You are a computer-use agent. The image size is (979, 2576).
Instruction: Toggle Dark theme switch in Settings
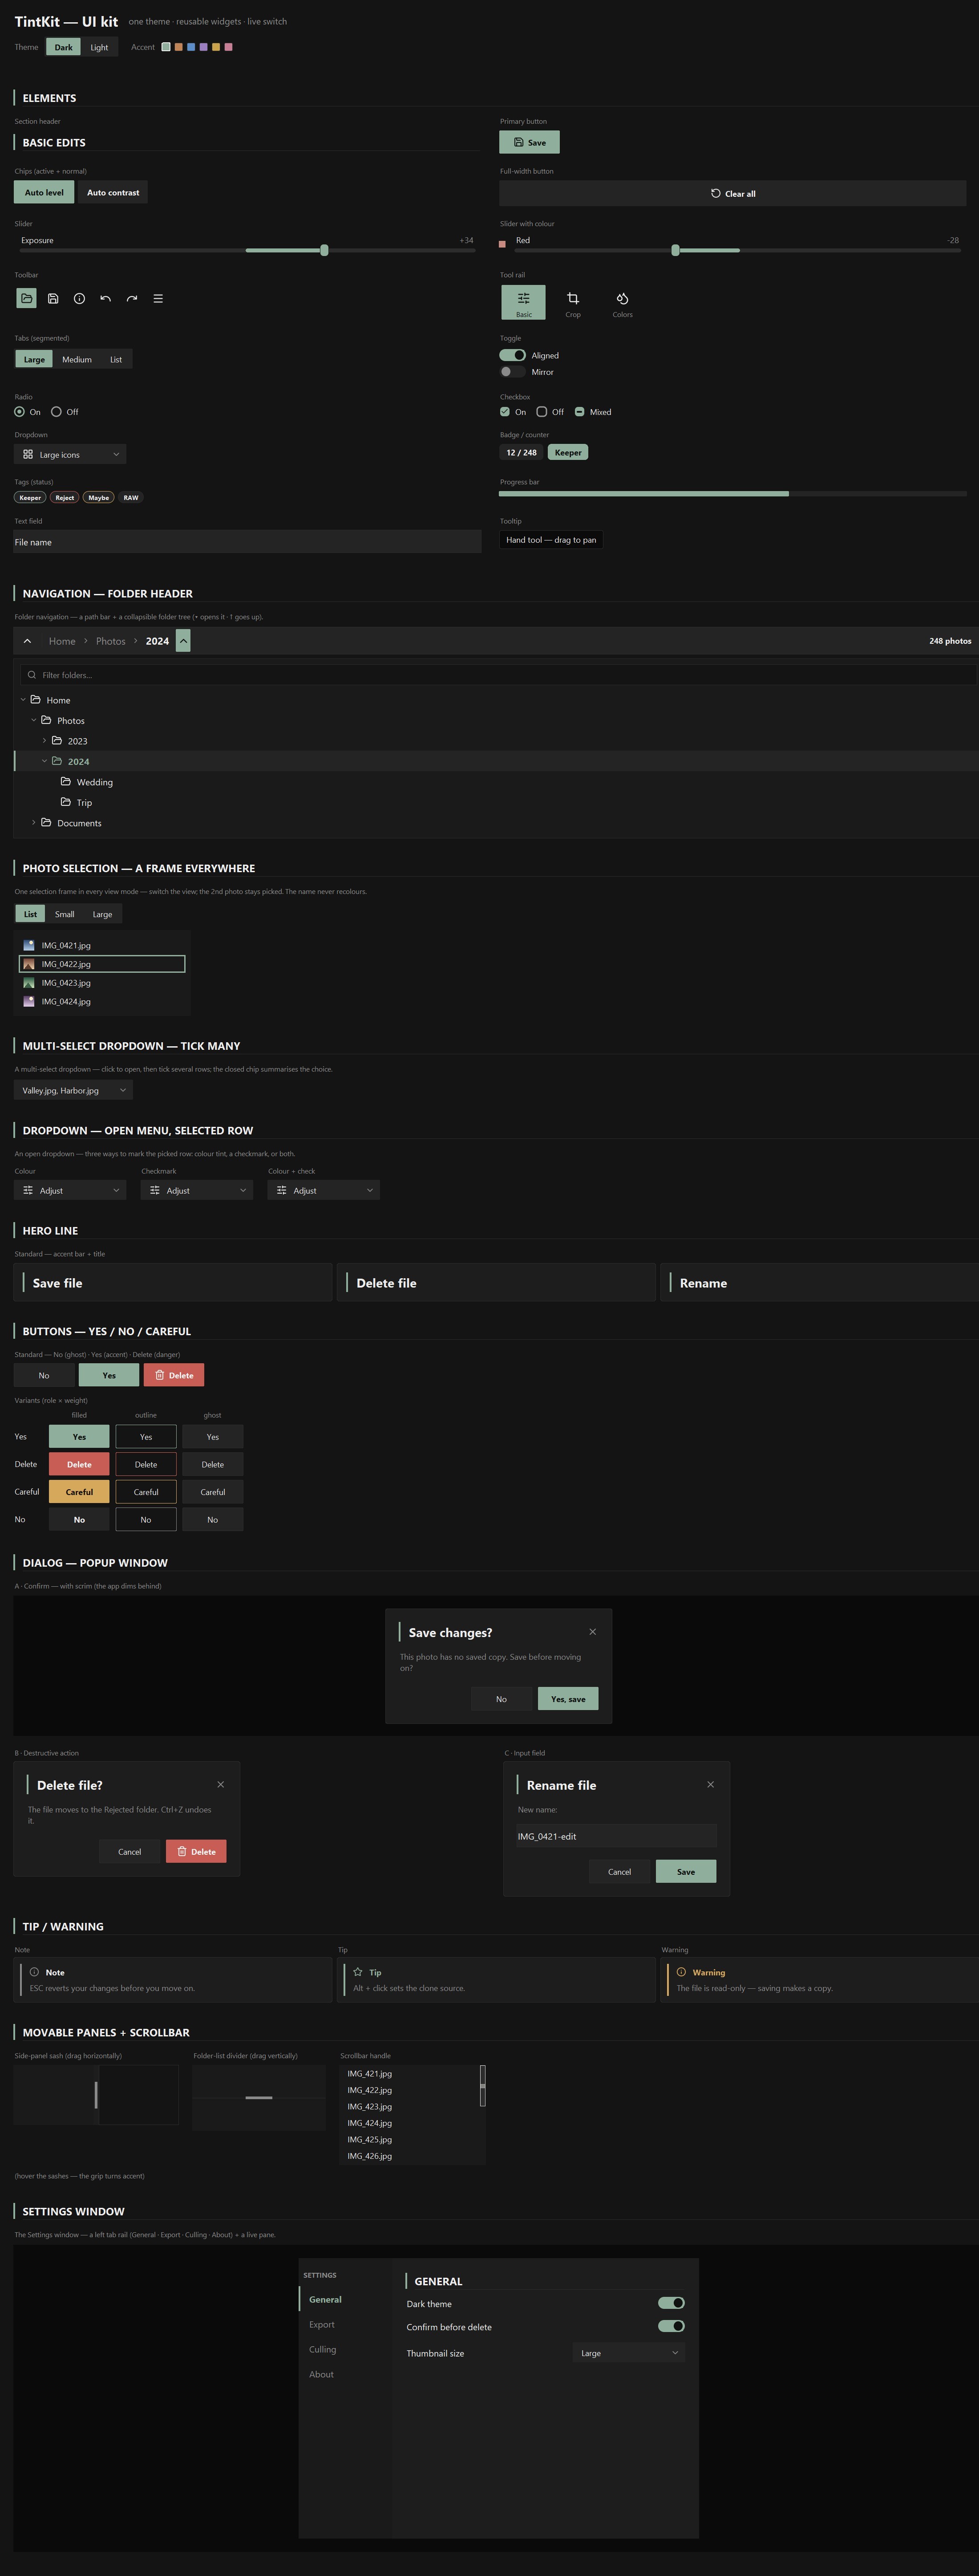pyautogui.click(x=671, y=2303)
